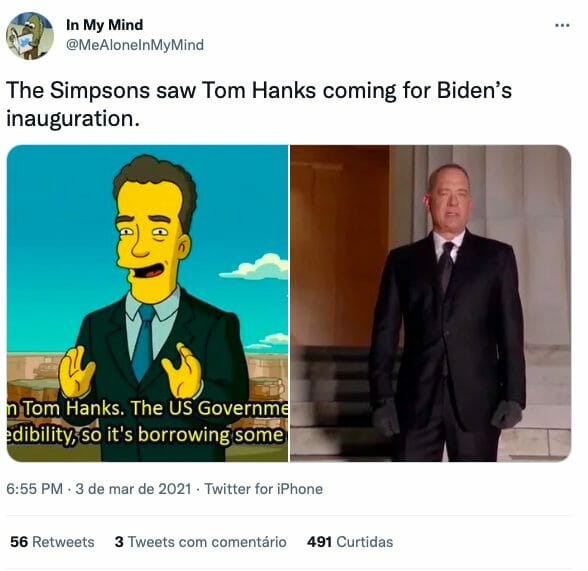Screen dimensions: 588x571
Task: Click the word inauguration in the tweet
Action: (x=70, y=118)
